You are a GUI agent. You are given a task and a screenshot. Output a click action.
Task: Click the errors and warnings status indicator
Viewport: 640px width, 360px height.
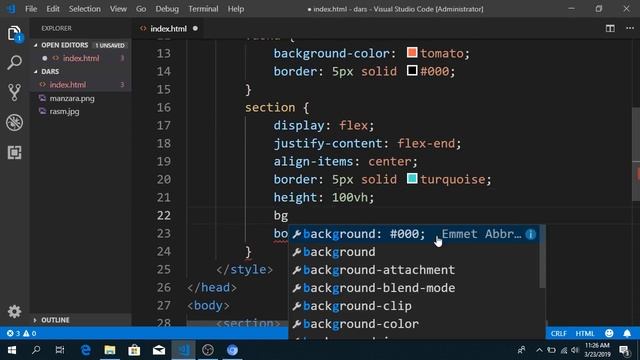tap(22, 333)
